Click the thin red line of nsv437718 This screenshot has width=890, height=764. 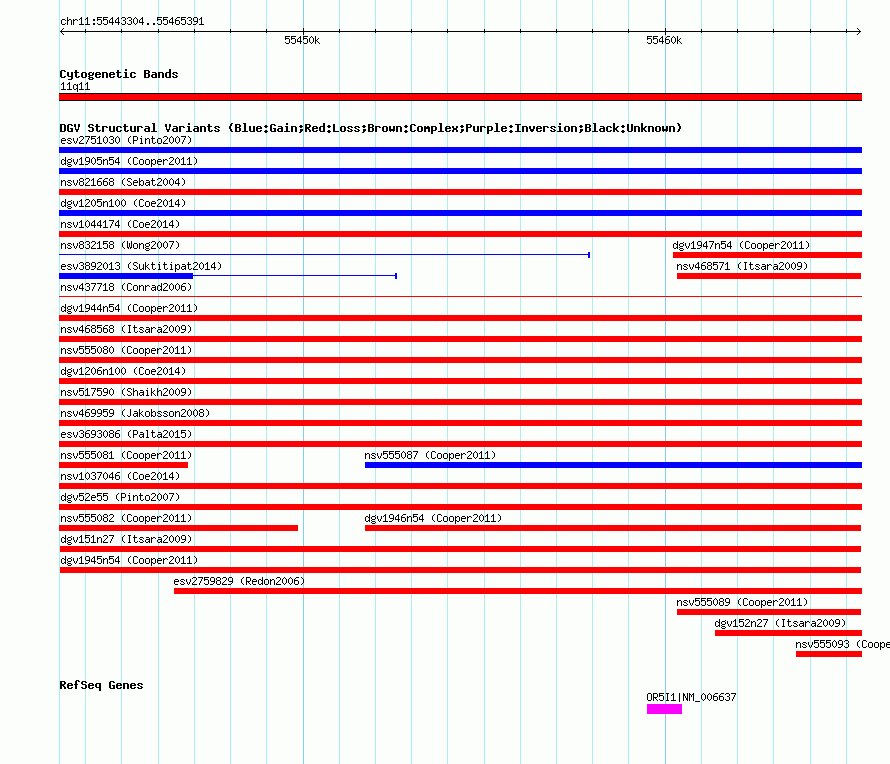point(460,296)
